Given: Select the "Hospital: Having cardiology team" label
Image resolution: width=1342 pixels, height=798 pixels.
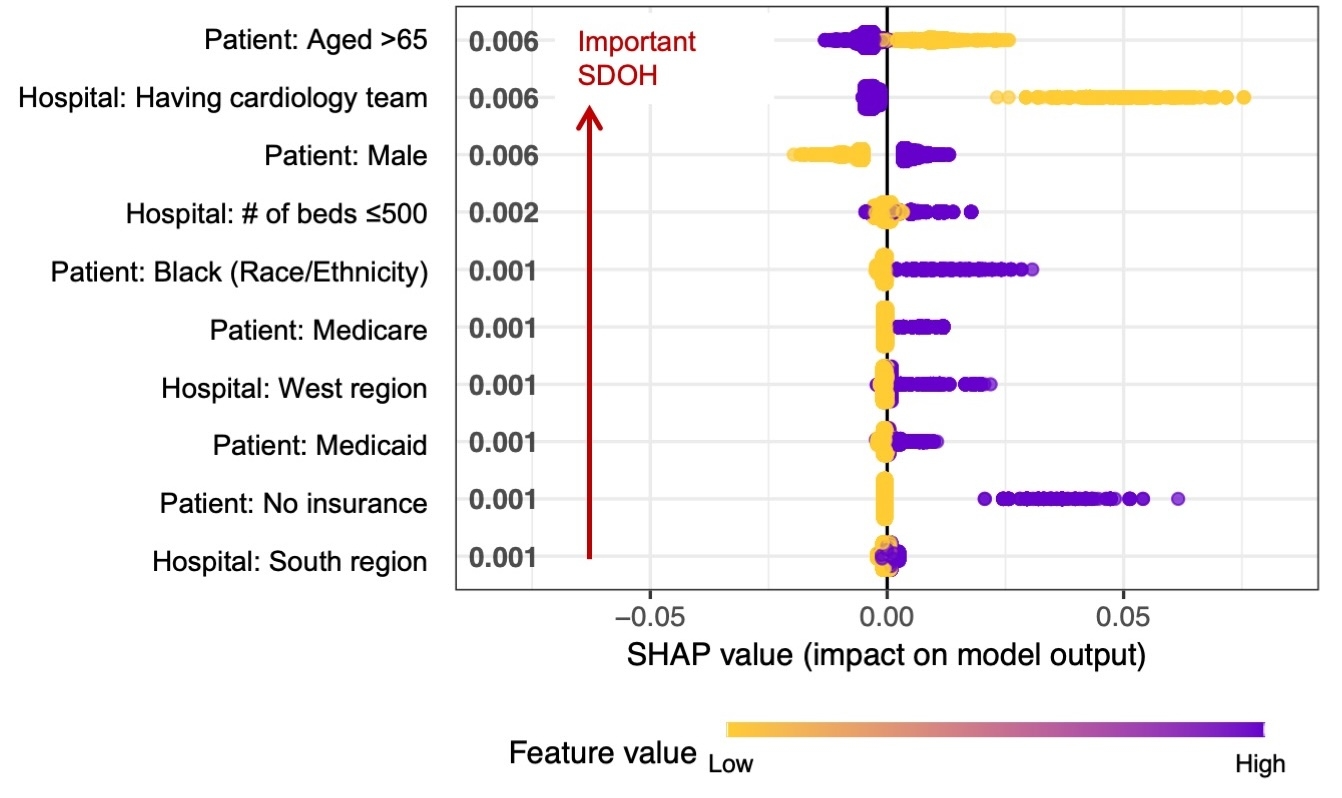Looking at the screenshot, I should click(x=223, y=98).
